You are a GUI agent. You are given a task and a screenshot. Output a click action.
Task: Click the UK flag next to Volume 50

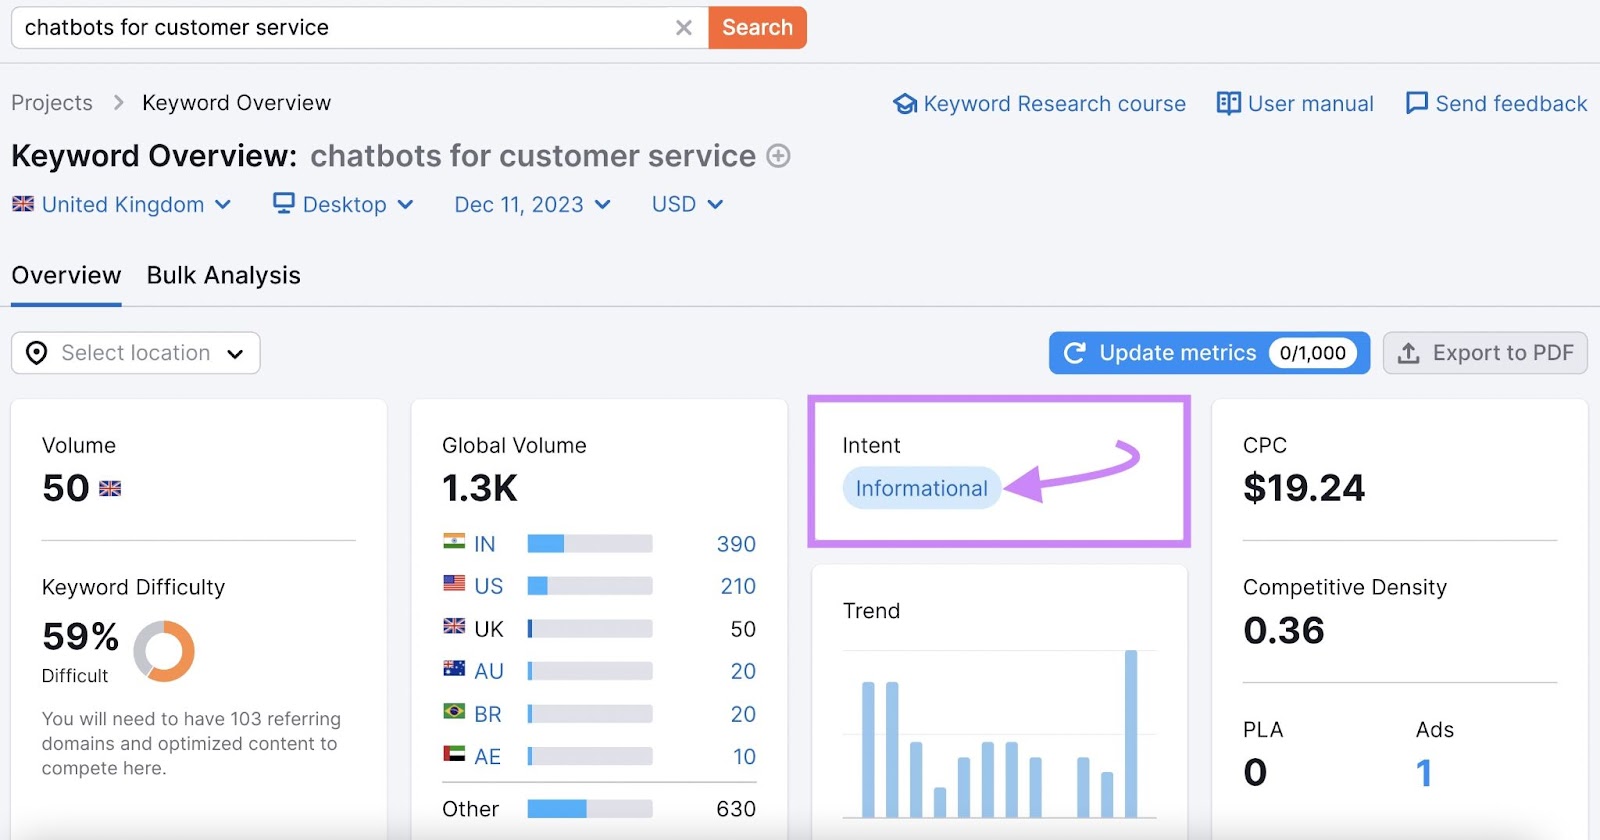coord(110,489)
